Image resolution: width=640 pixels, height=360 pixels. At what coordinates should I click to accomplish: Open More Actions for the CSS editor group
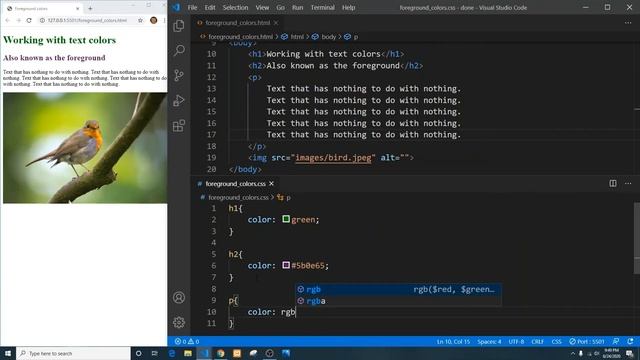[x=628, y=183]
